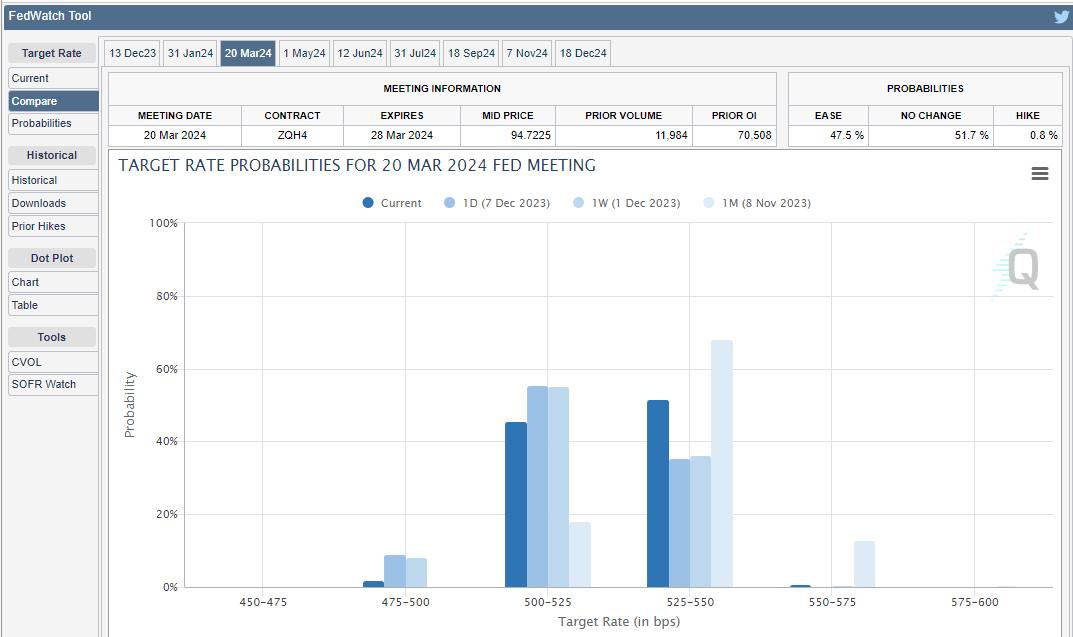Click the 1W bar at 500-525
The height and width of the screenshot is (637, 1073).
558,487
